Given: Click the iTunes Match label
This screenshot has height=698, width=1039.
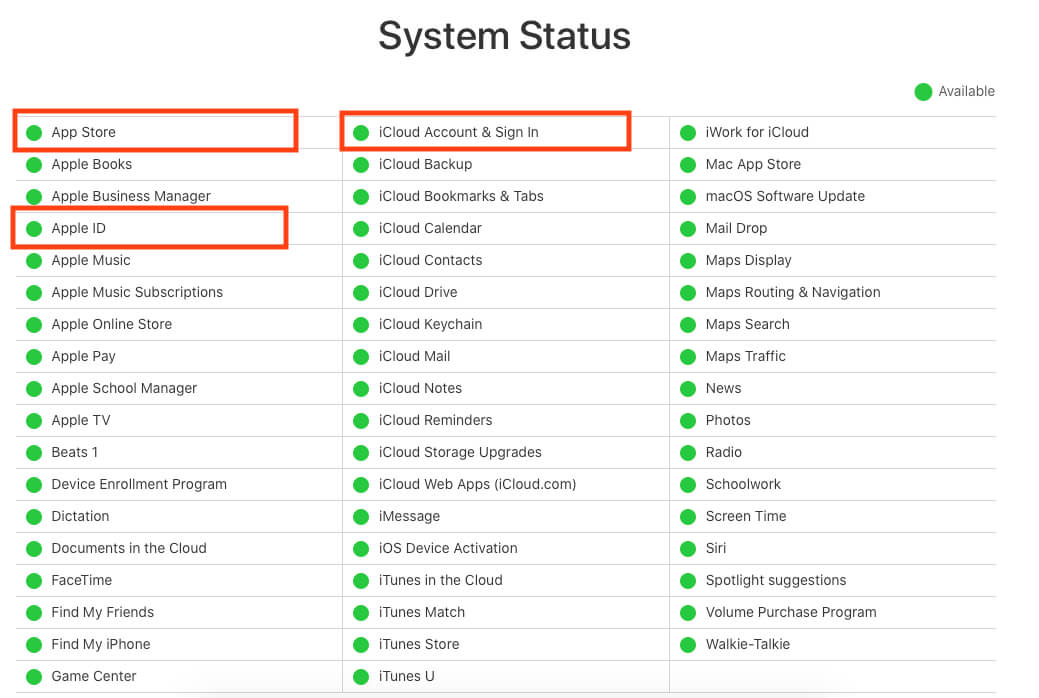Looking at the screenshot, I should (x=422, y=612).
